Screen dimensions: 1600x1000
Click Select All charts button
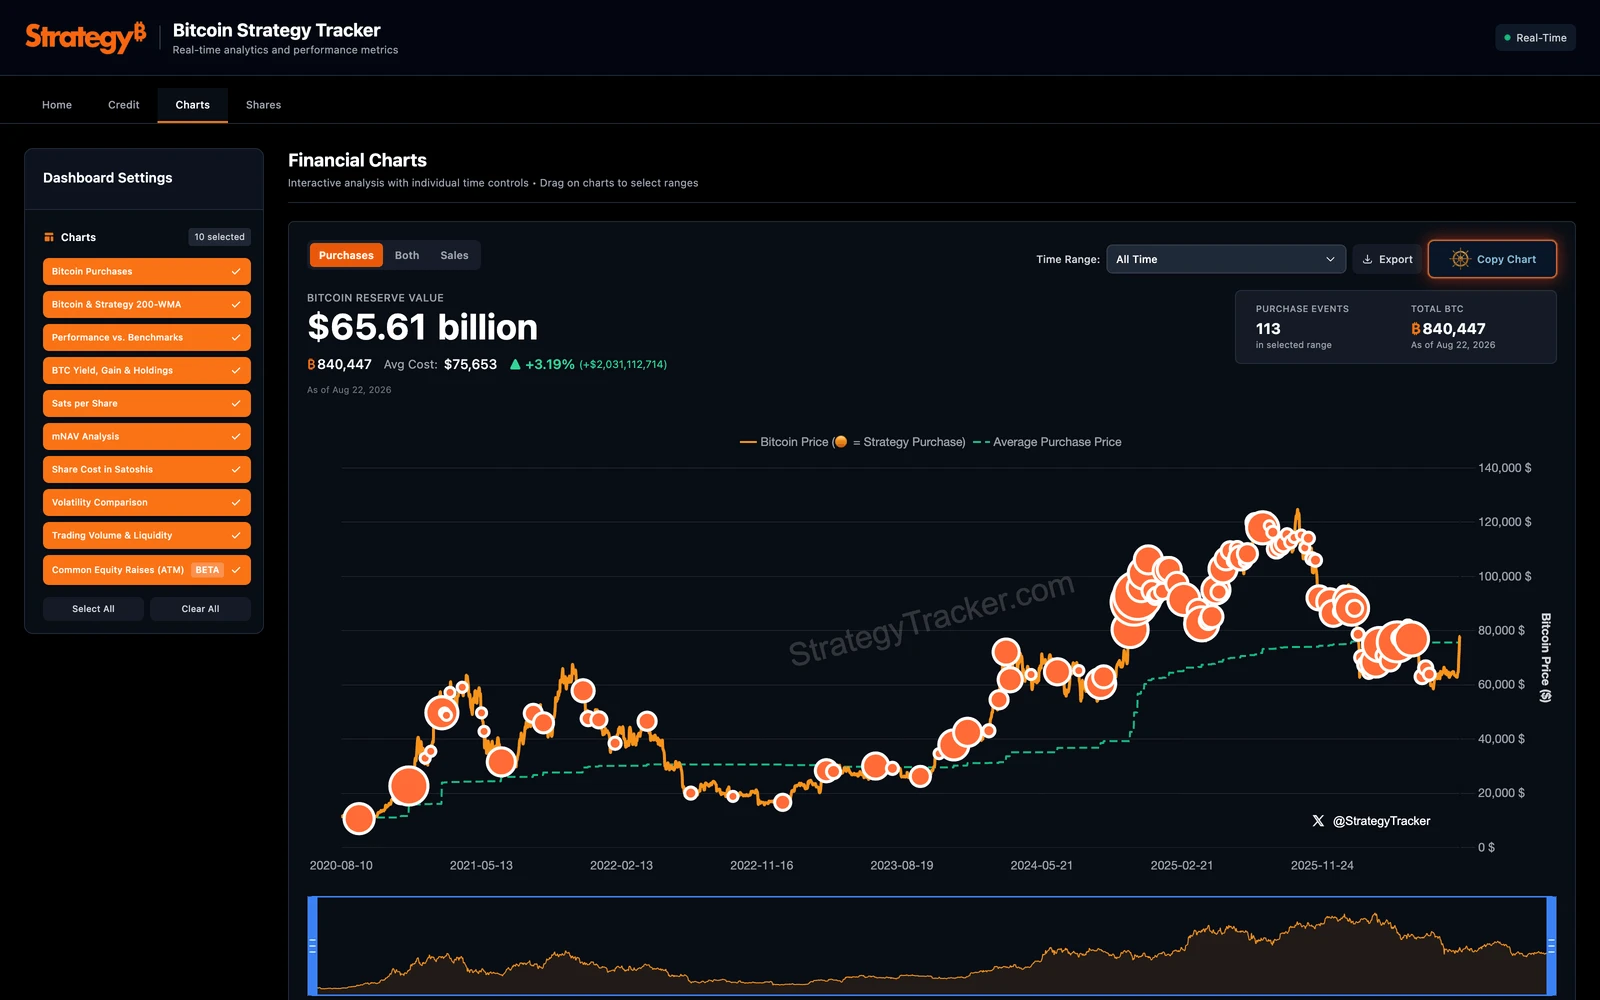click(x=93, y=609)
